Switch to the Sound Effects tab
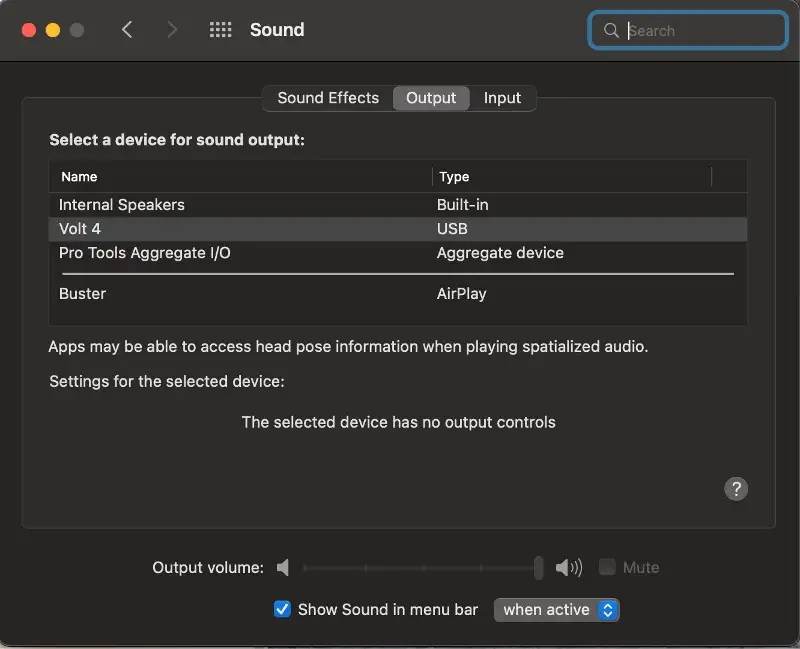 tap(327, 97)
